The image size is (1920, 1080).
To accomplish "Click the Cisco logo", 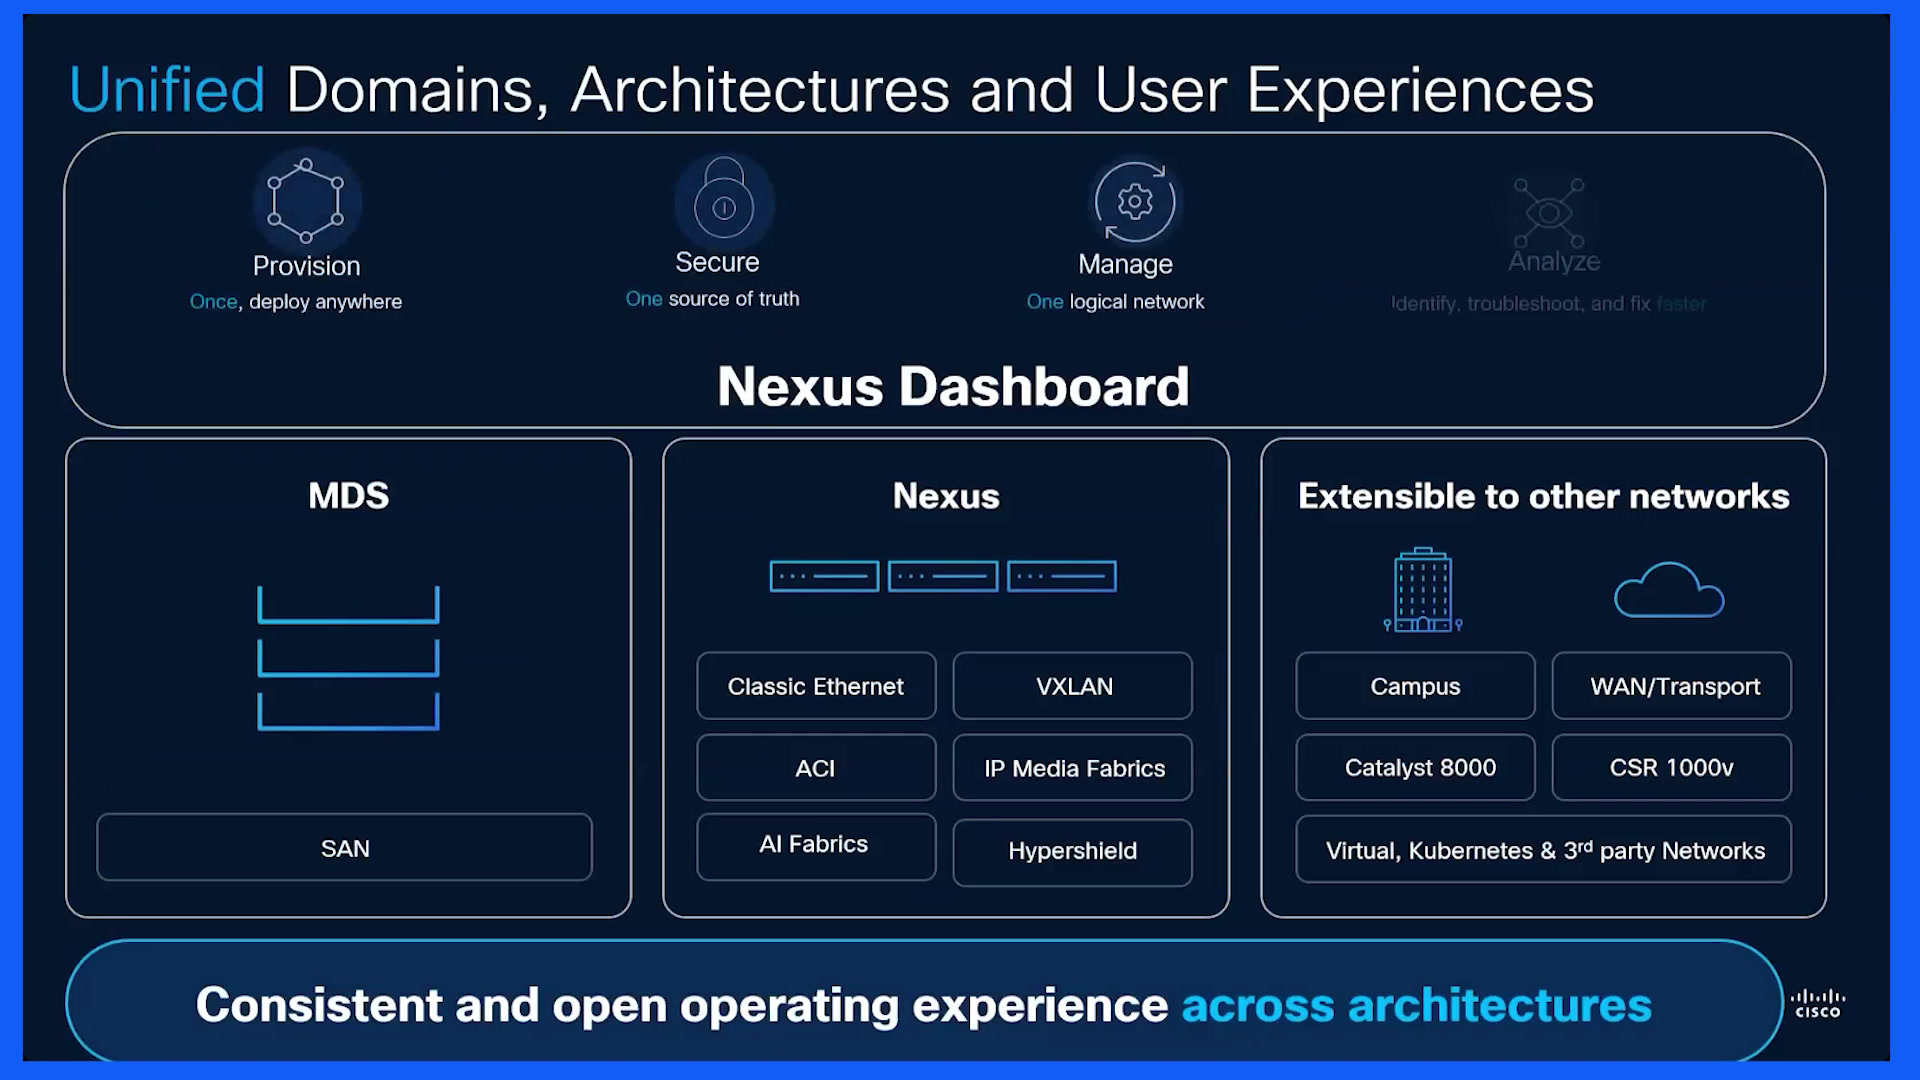I will coord(1818,1003).
